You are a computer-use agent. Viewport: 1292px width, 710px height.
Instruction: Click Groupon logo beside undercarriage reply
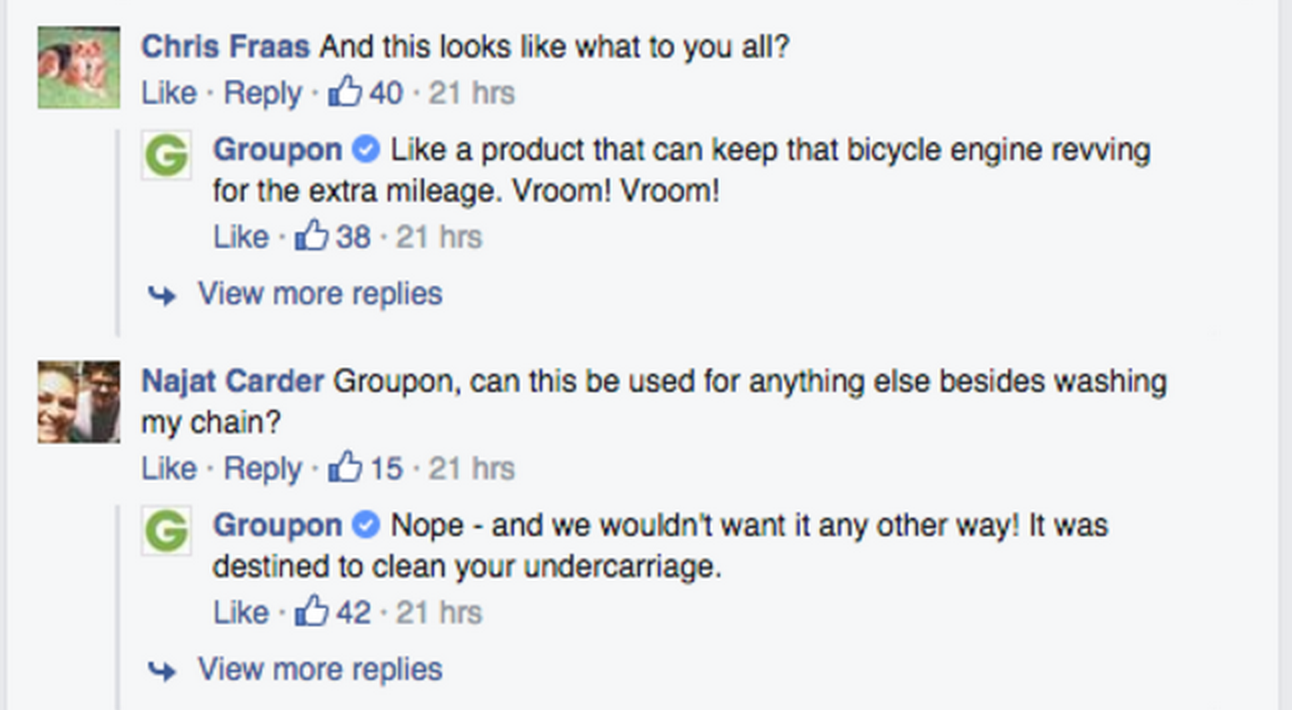pyautogui.click(x=166, y=532)
